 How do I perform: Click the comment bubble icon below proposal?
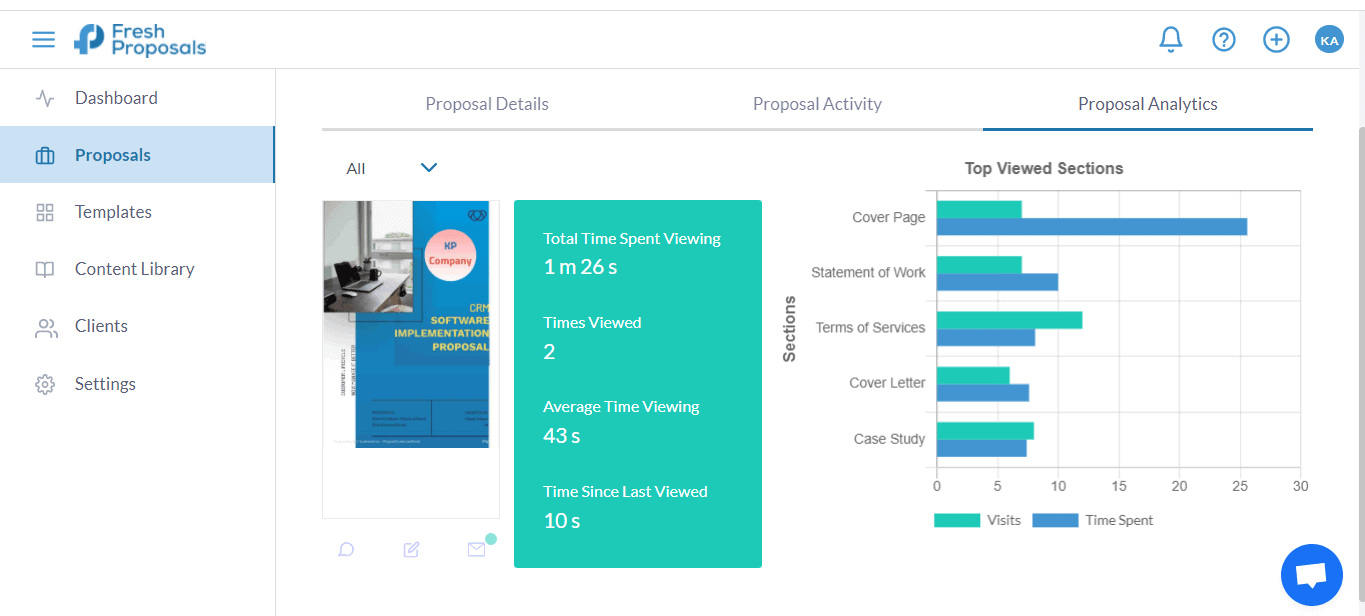coord(346,549)
